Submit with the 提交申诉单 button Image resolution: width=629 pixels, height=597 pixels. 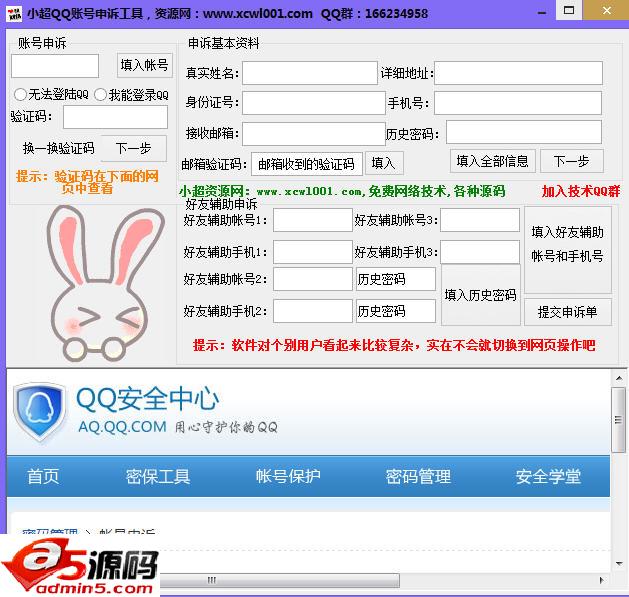click(568, 311)
